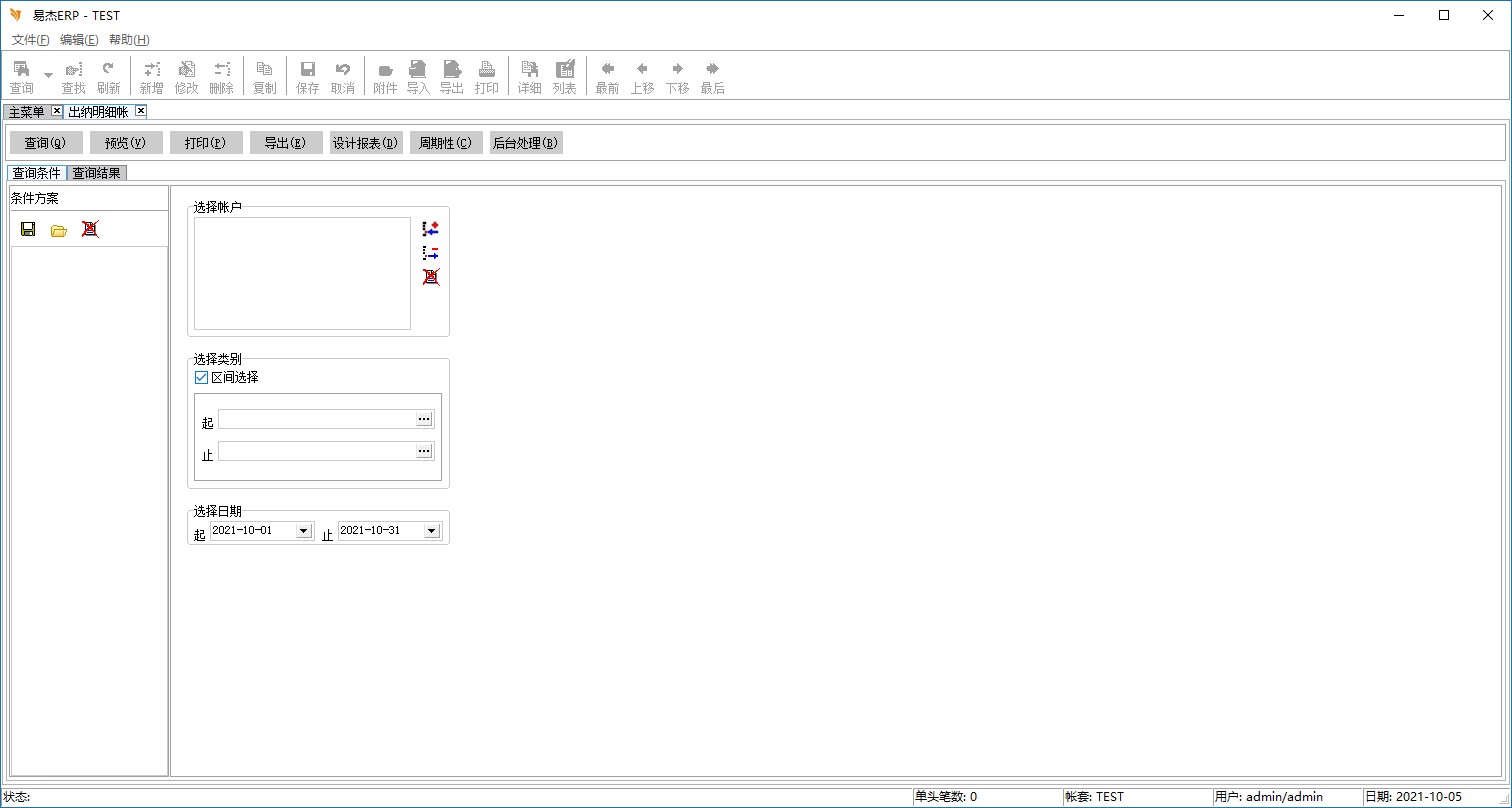Image resolution: width=1512 pixels, height=808 pixels.
Task: Open saved condition scheme folder icon
Action: [59, 230]
